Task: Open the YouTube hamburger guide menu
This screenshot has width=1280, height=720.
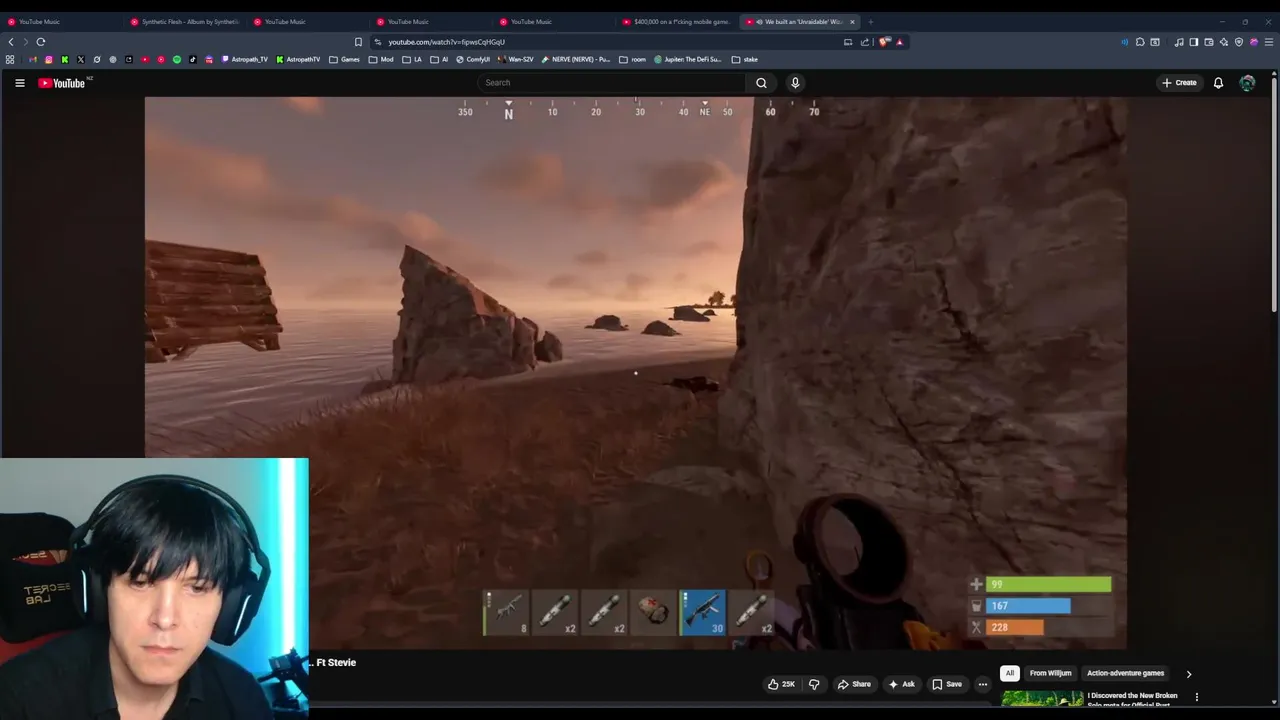Action: pyautogui.click(x=20, y=83)
